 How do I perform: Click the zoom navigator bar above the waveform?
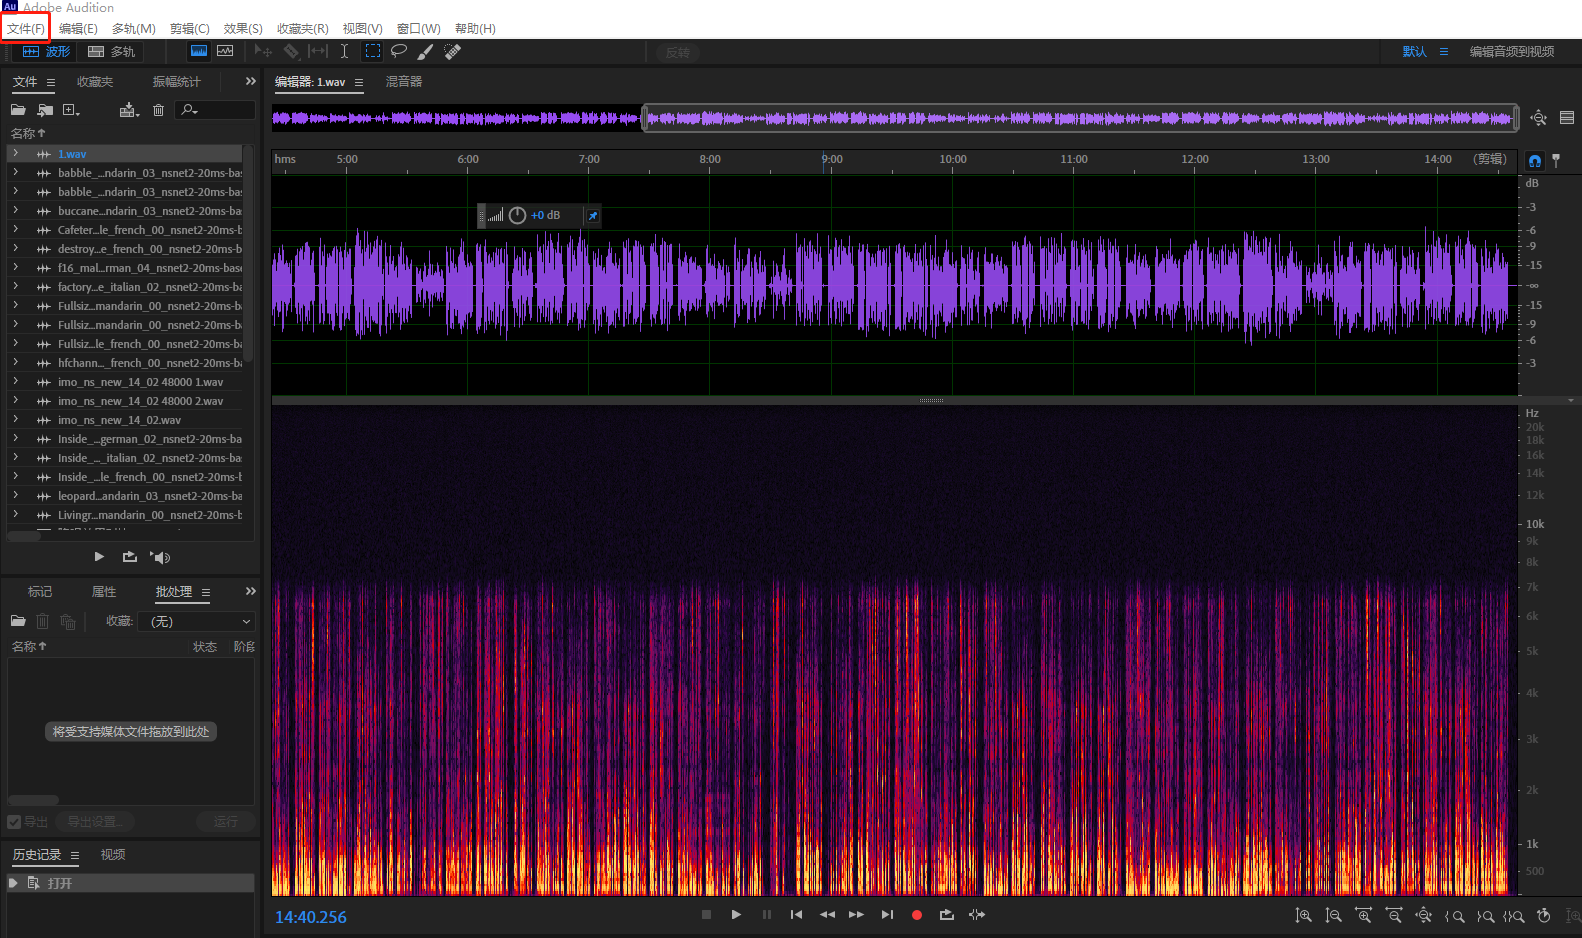1080,118
